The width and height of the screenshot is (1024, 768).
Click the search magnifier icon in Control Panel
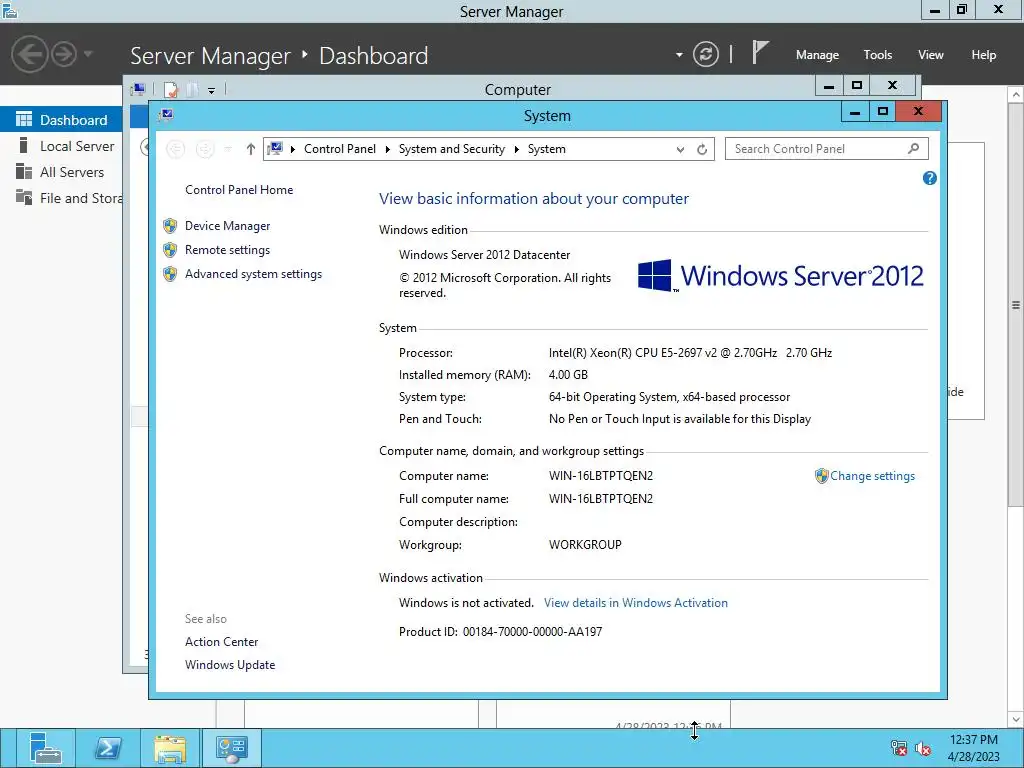914,149
